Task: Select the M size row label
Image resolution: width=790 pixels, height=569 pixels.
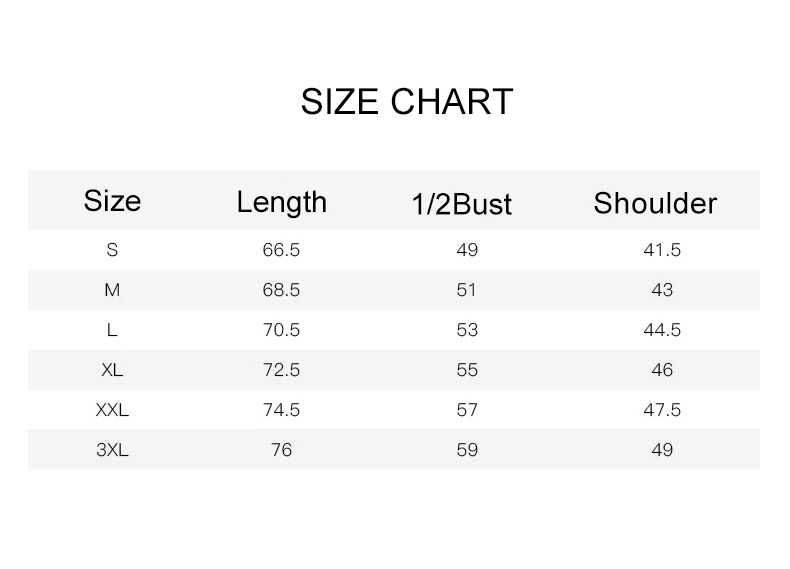Action: [x=112, y=290]
